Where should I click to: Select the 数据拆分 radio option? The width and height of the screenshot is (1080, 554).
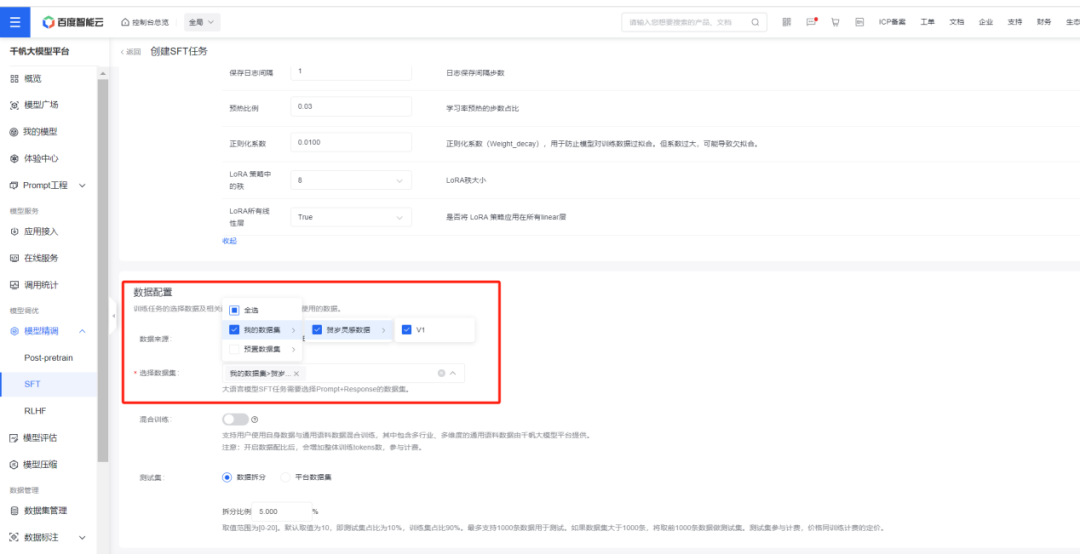[x=227, y=477]
